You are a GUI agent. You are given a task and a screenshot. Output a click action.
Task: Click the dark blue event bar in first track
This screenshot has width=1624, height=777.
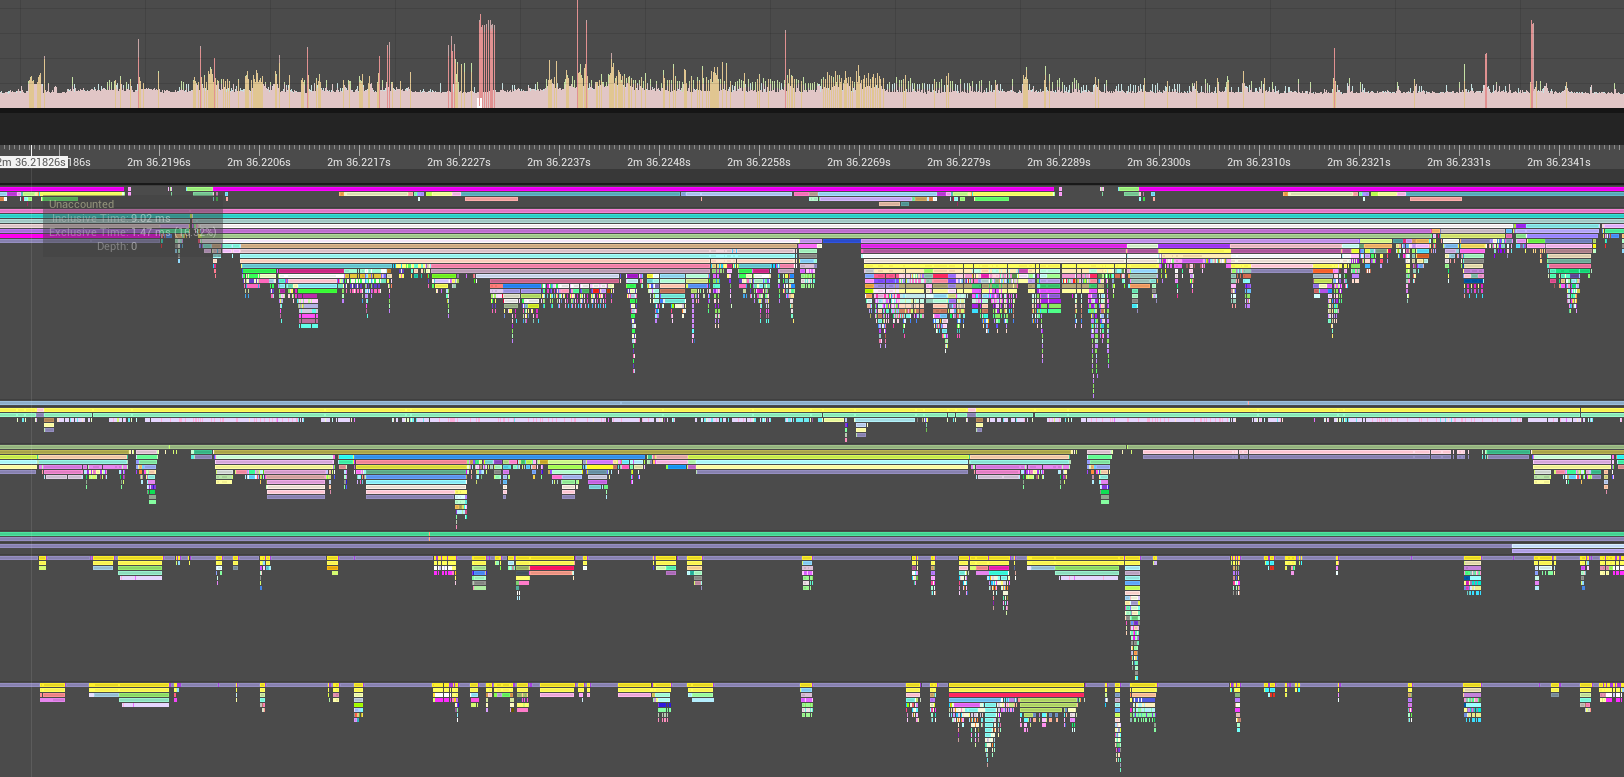841,242
